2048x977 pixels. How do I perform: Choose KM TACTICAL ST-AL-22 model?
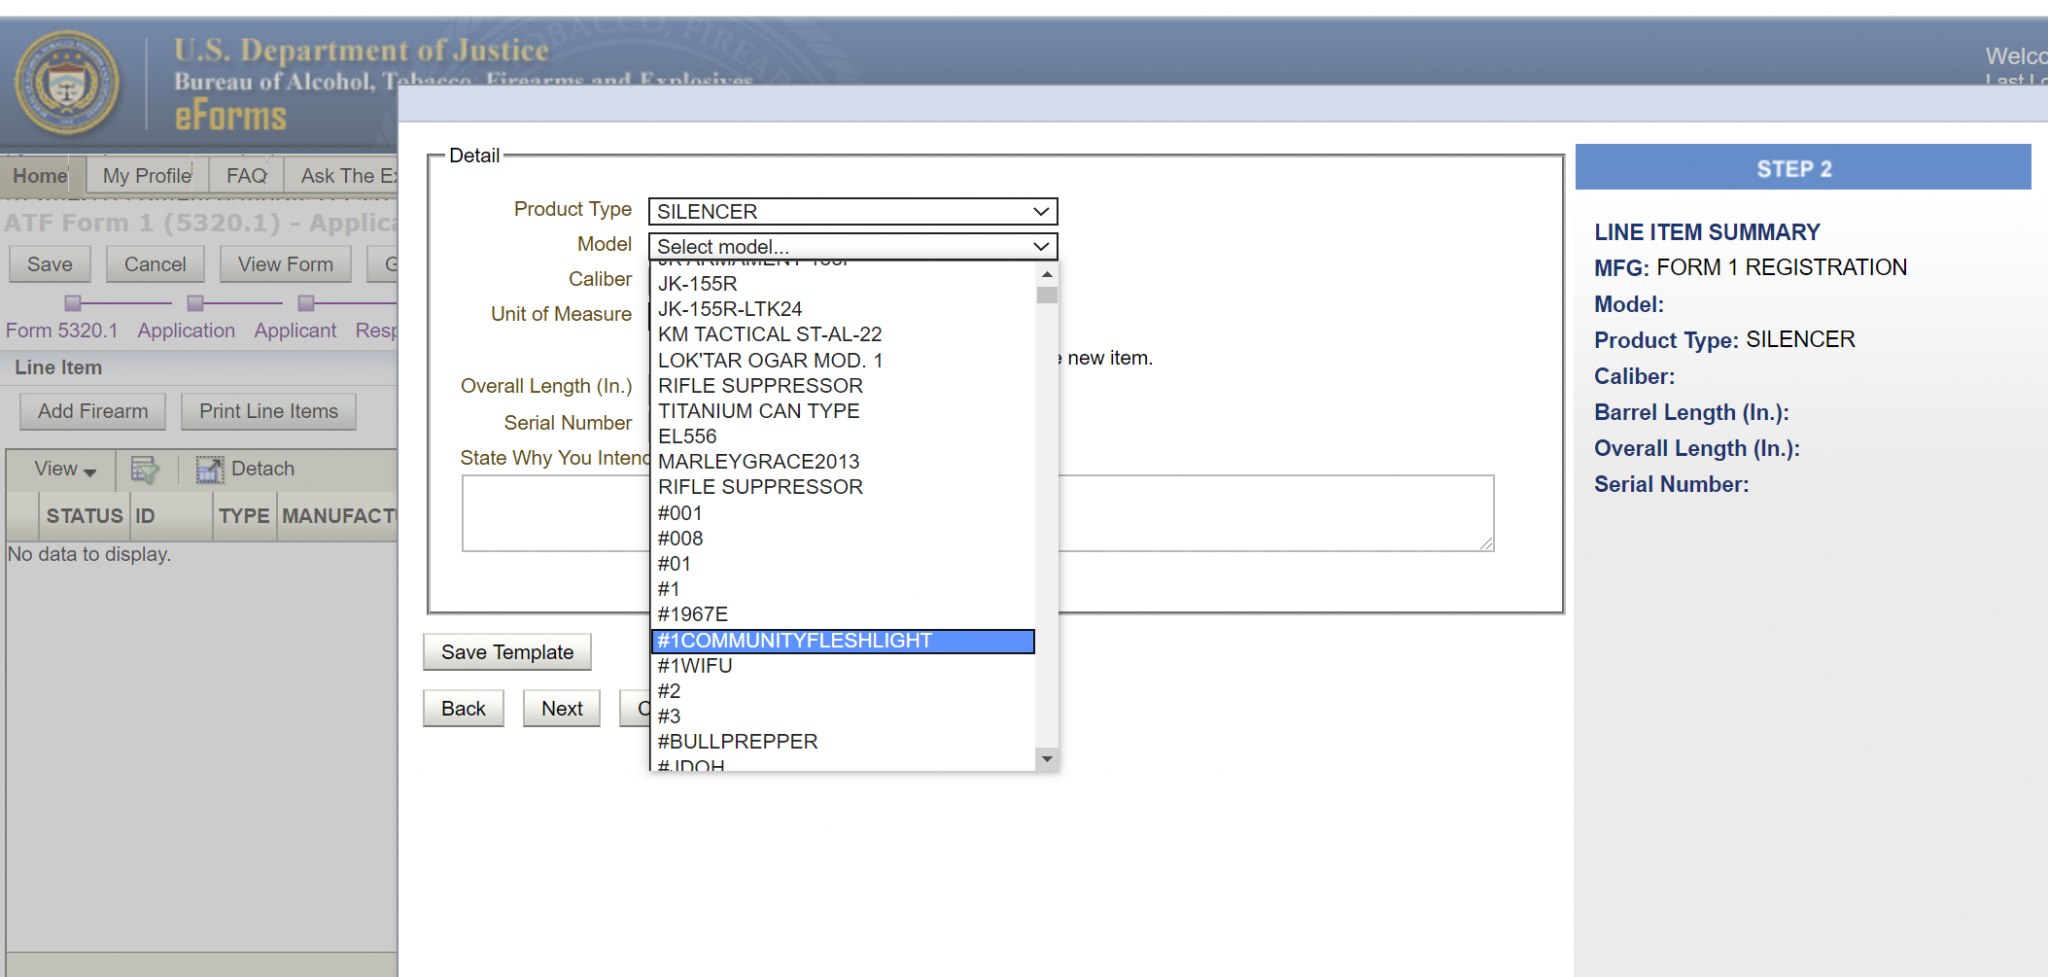coord(842,334)
